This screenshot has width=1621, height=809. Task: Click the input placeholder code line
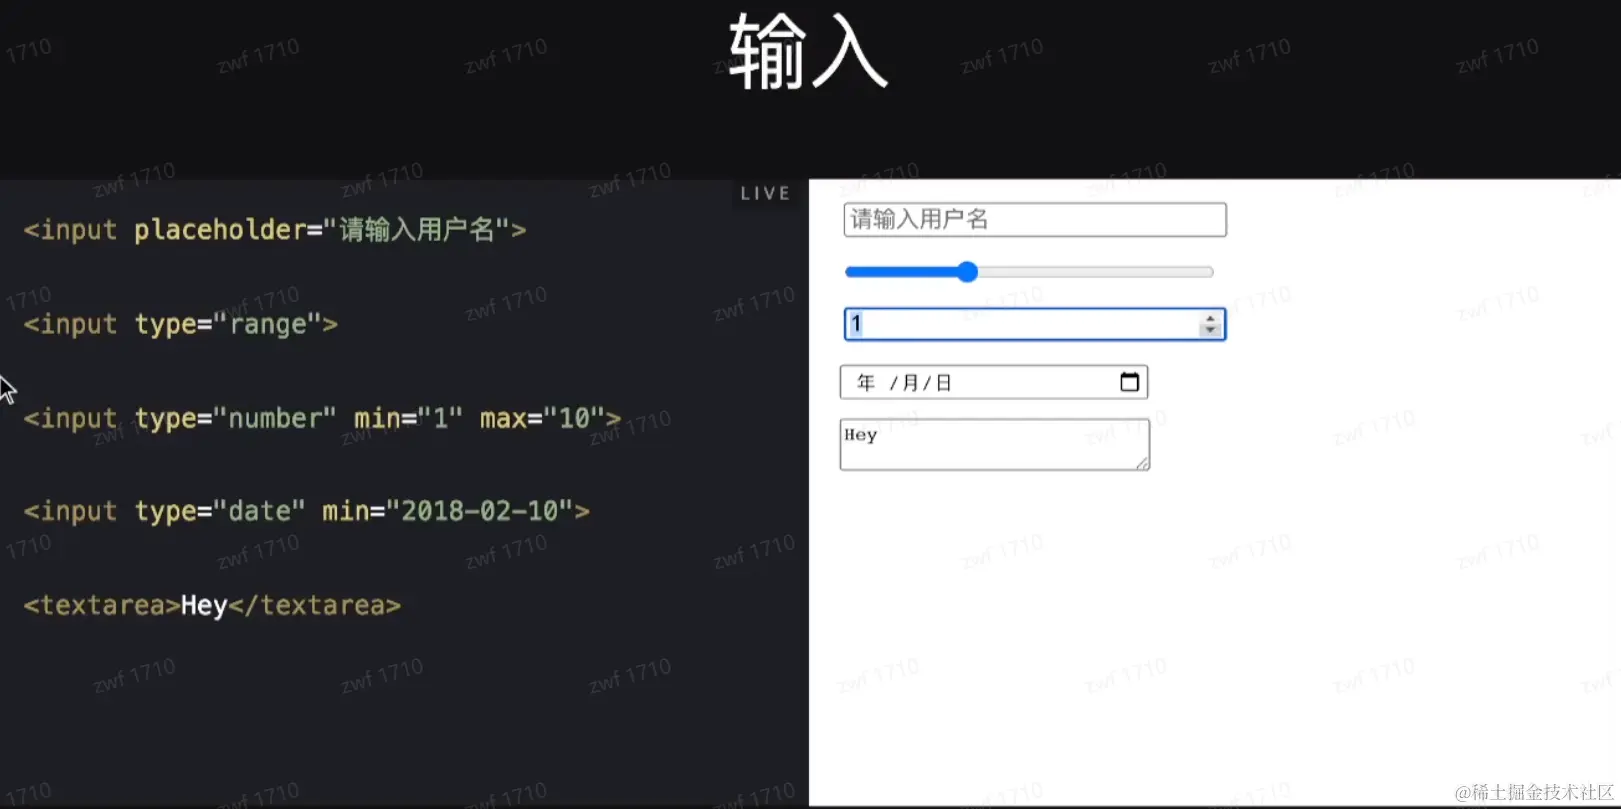tap(275, 230)
